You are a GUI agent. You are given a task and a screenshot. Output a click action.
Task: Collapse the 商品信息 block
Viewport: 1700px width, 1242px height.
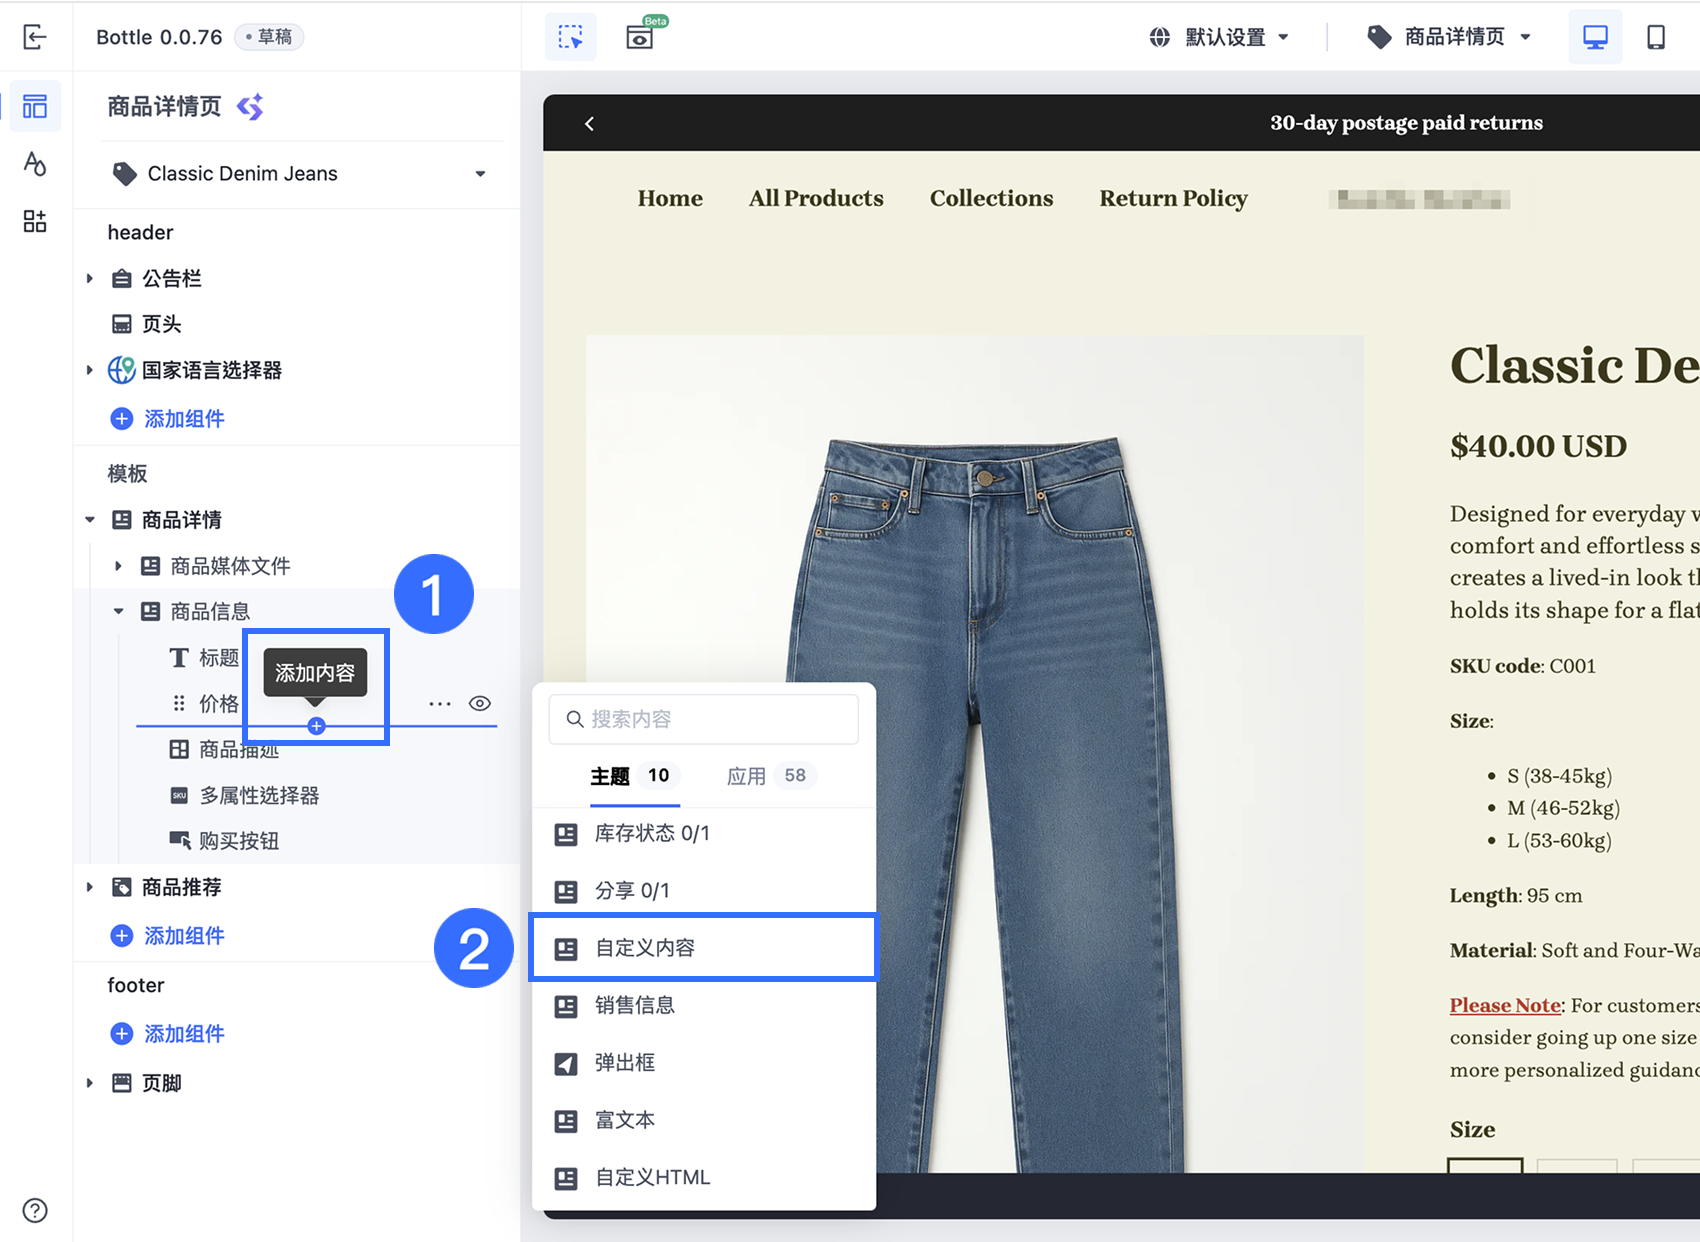[118, 611]
